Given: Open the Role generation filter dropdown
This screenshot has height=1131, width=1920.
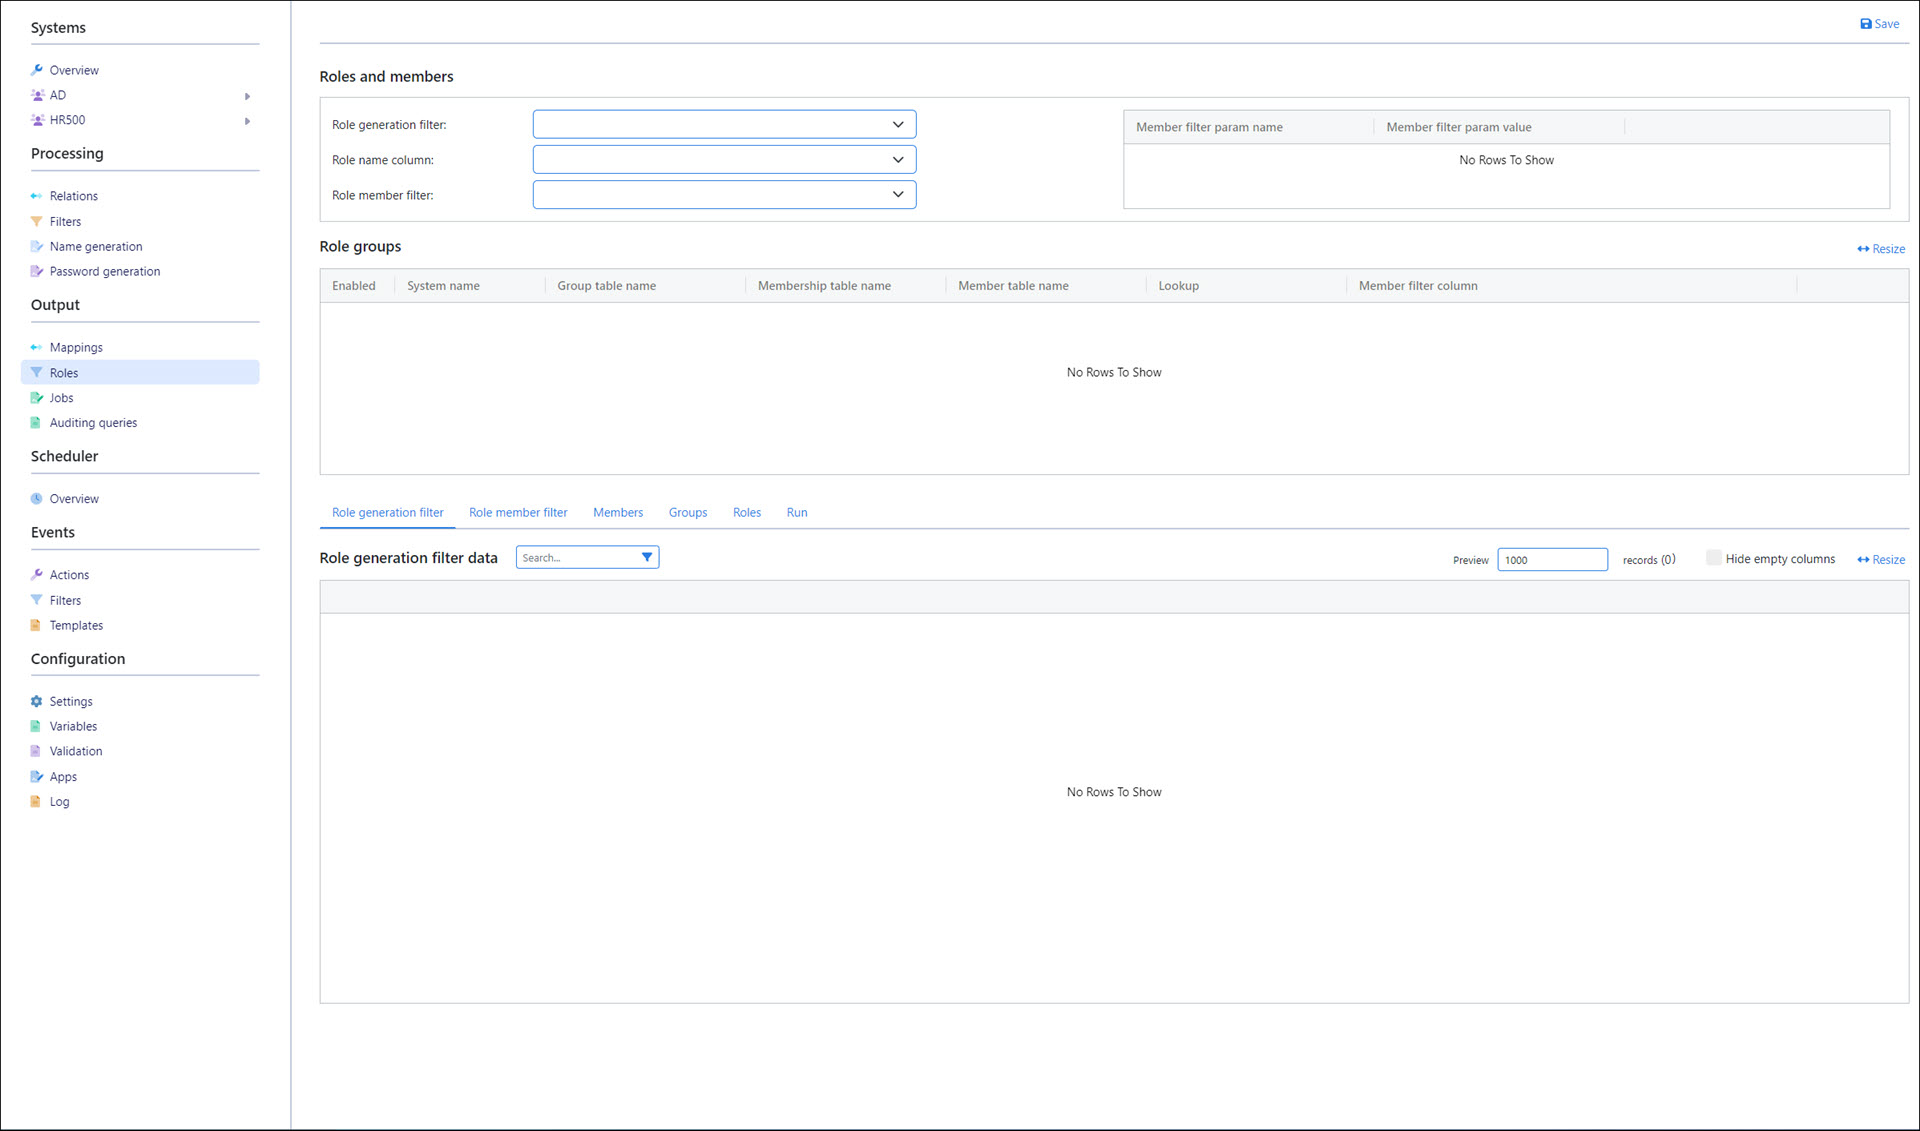Looking at the screenshot, I should coord(897,124).
